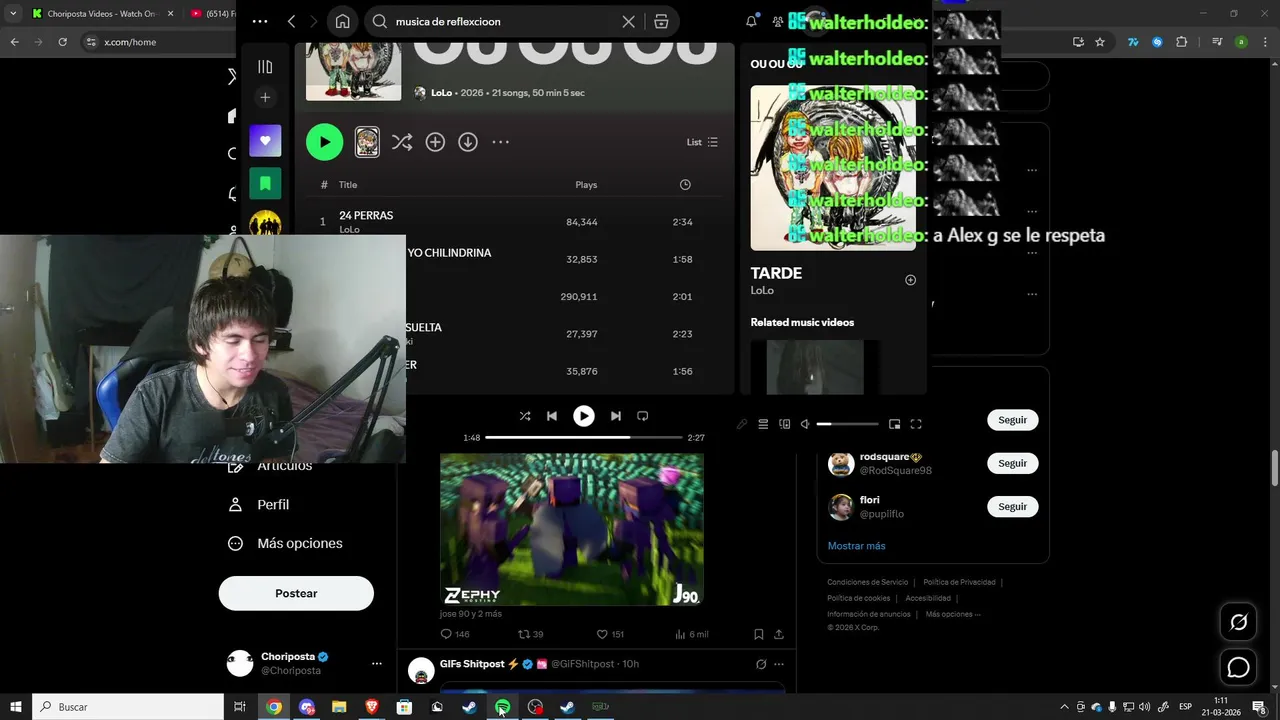Open Spotify from the Windows taskbar

[x=502, y=707]
